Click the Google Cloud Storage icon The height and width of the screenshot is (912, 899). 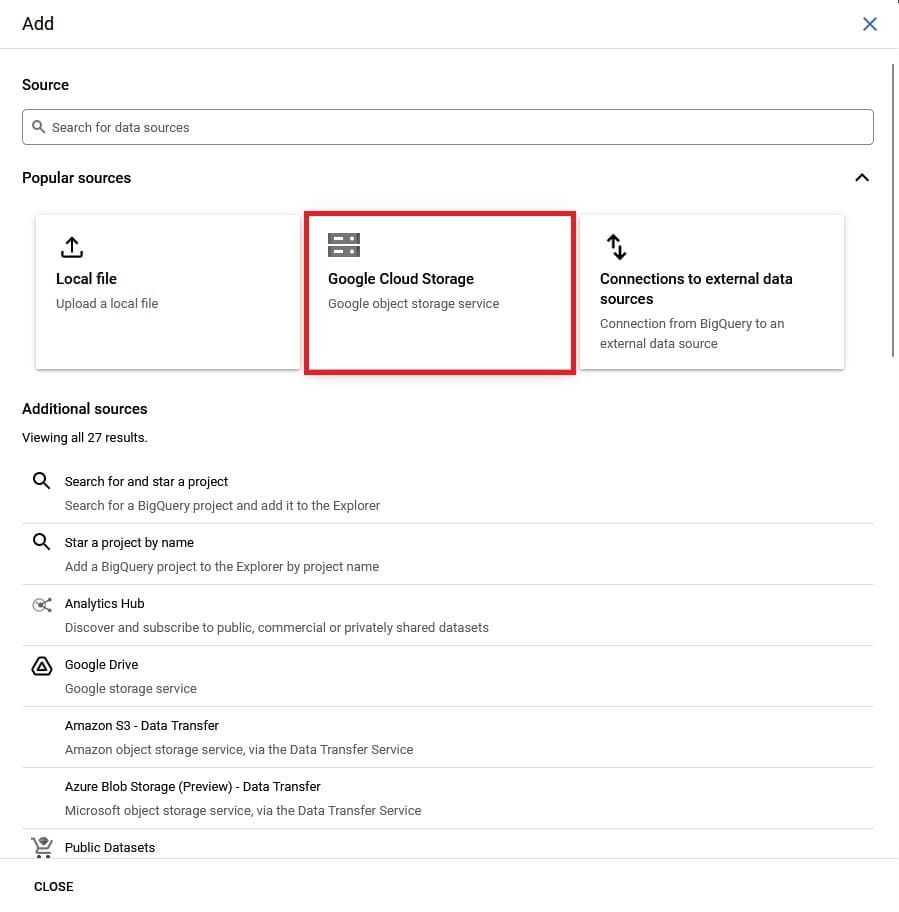click(x=343, y=245)
